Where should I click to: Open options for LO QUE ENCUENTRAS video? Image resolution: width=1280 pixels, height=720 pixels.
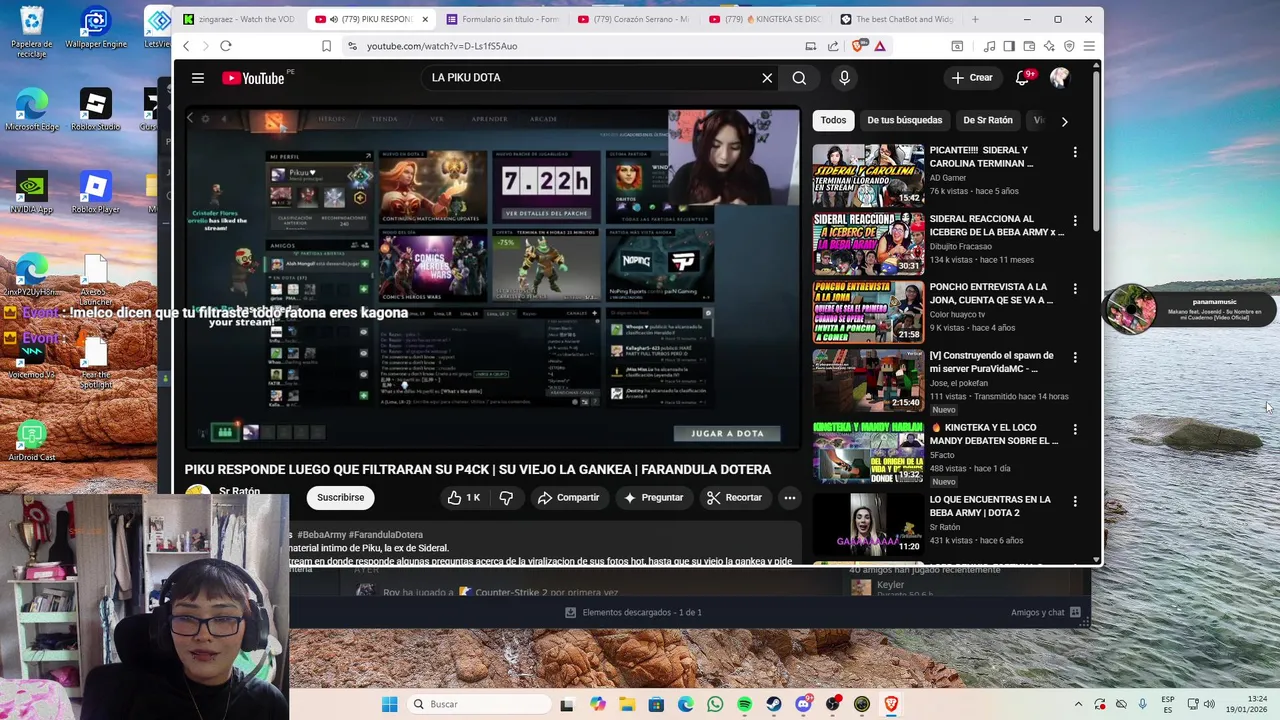[x=1075, y=501]
